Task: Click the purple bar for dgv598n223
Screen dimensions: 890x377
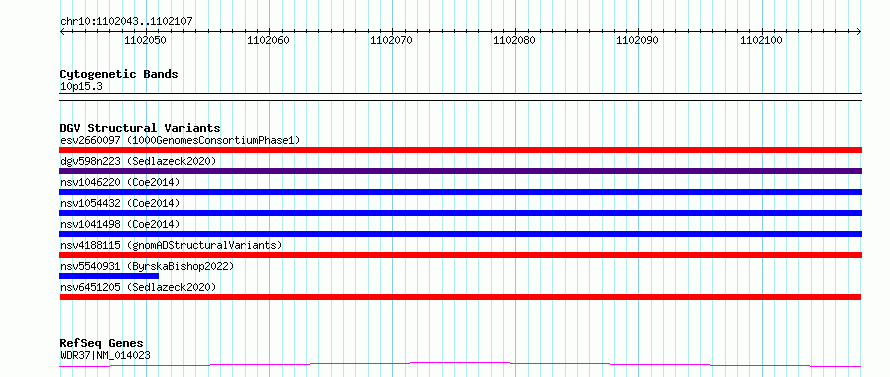Action: click(x=460, y=171)
